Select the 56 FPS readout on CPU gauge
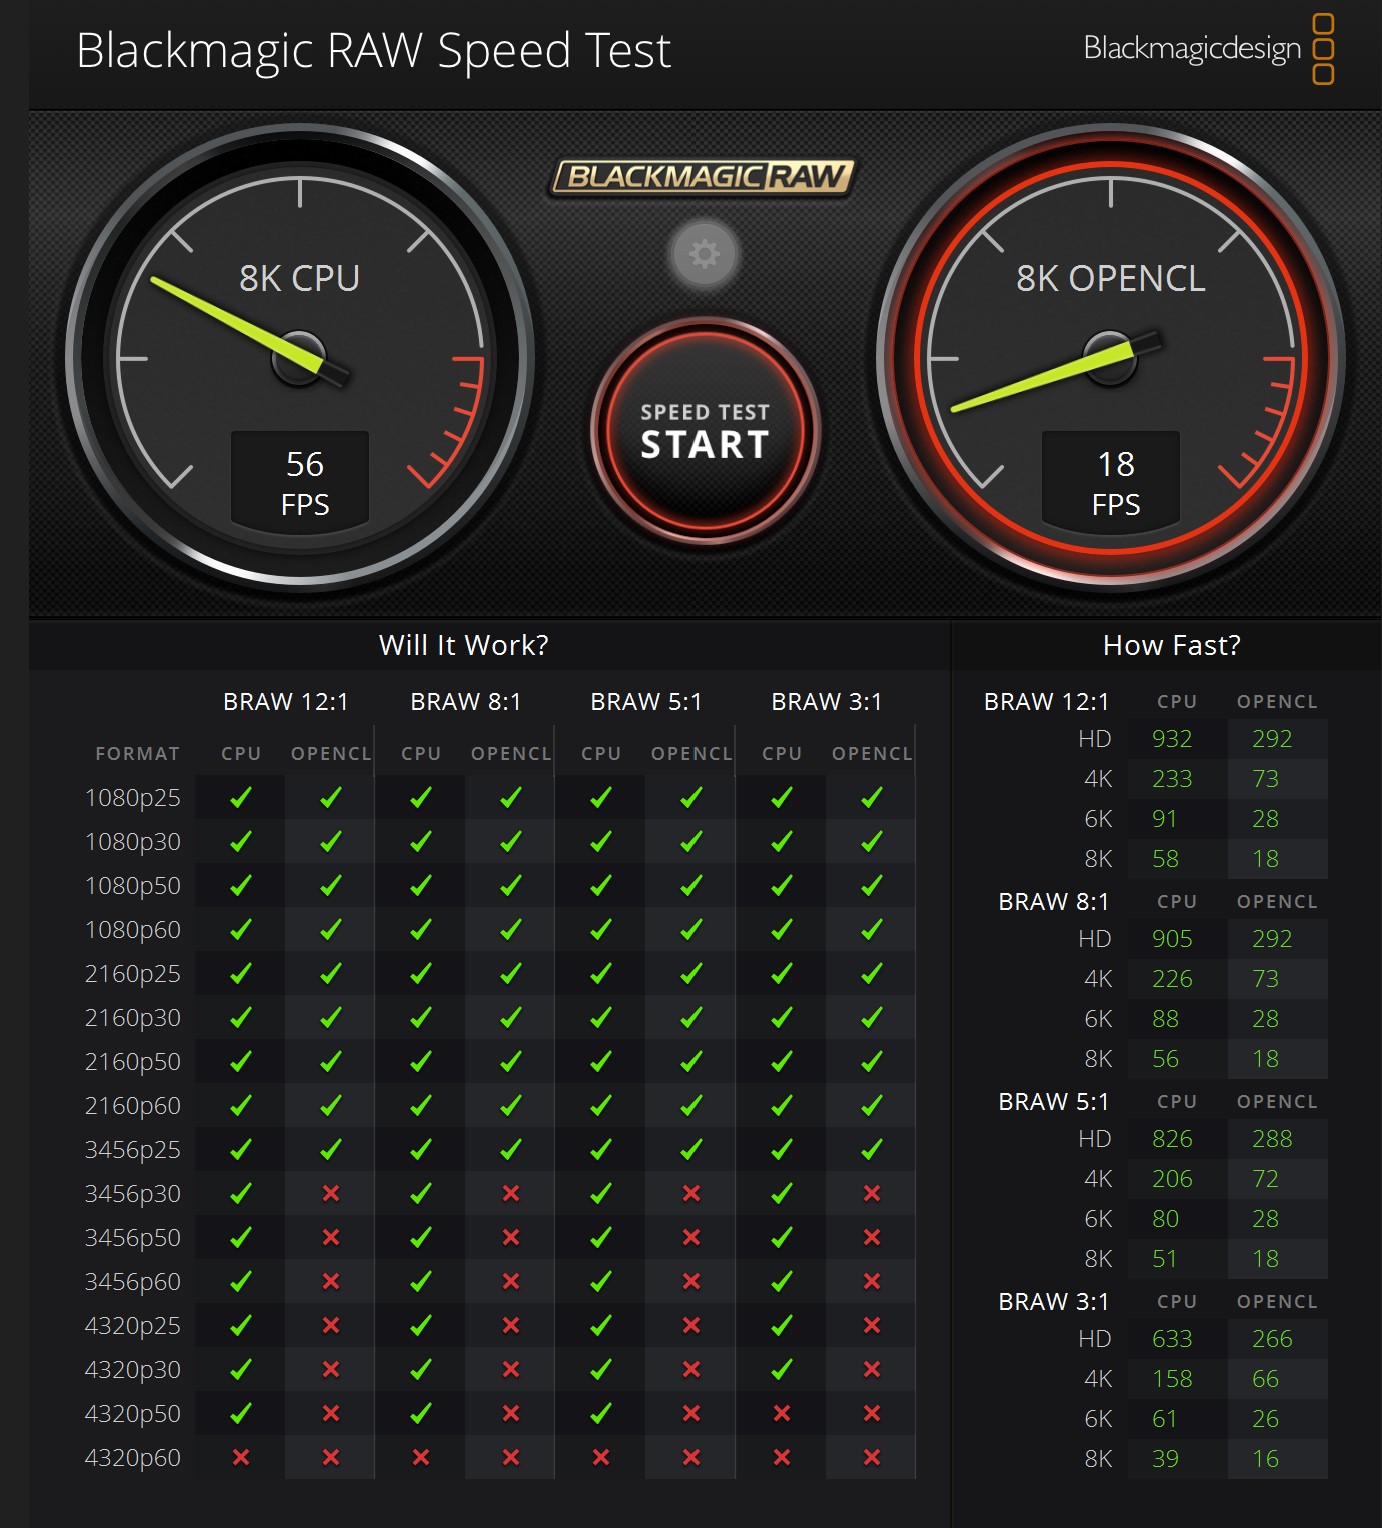 coord(304,482)
